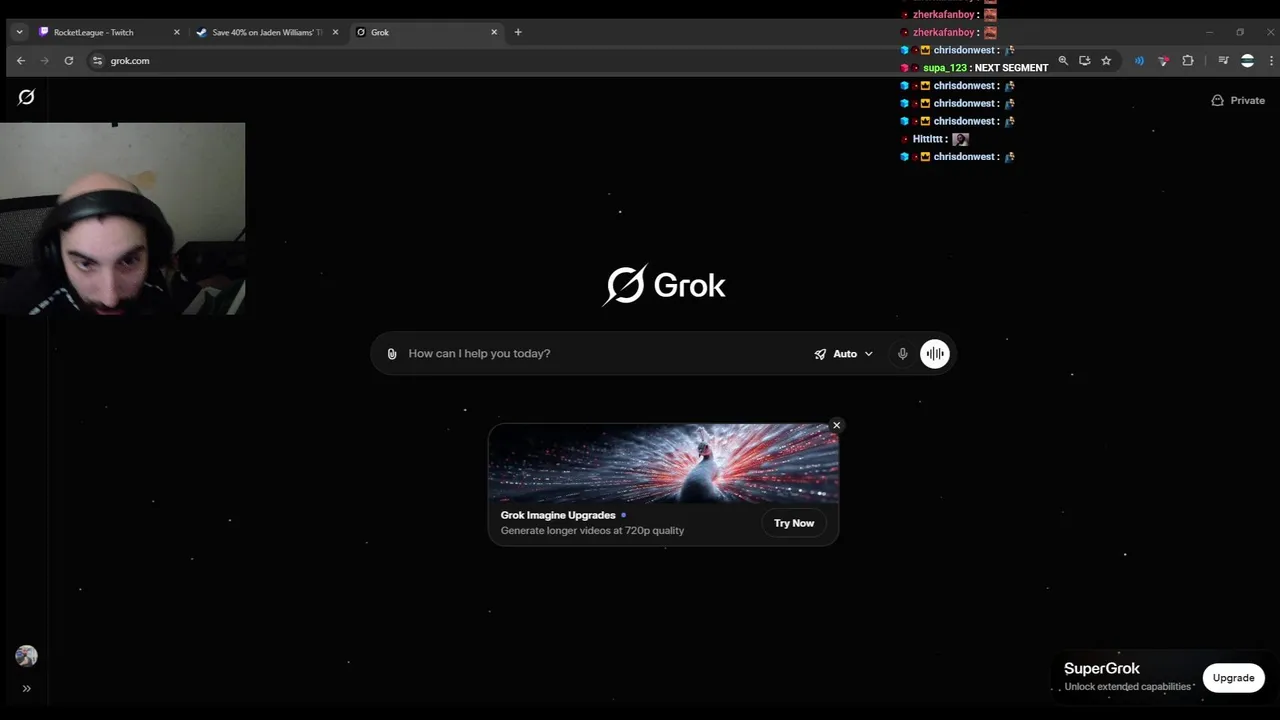Close the Grok tab

point(494,32)
